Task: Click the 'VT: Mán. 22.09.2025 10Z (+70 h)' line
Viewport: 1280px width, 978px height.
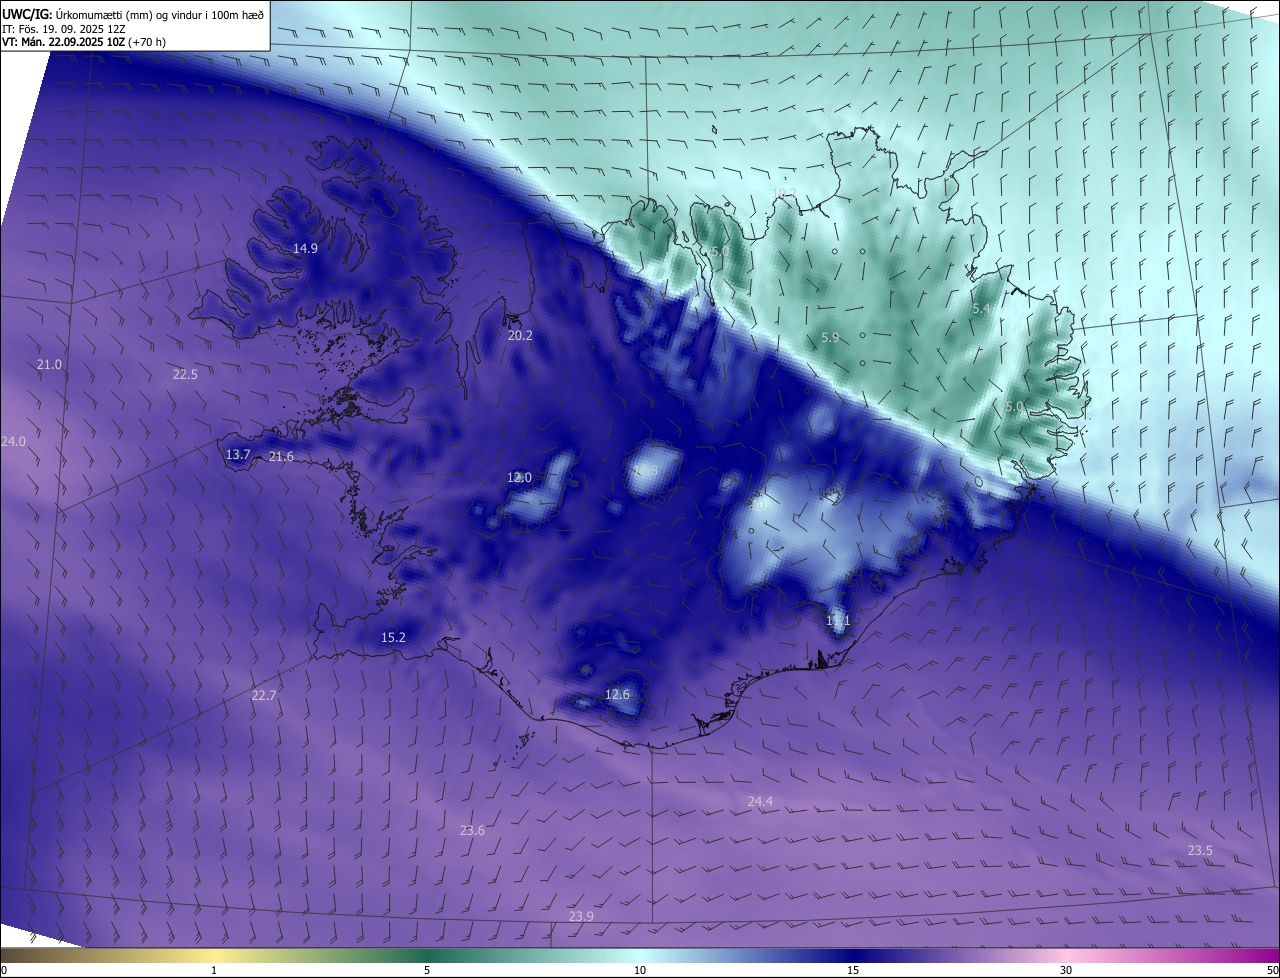Action: point(84,42)
